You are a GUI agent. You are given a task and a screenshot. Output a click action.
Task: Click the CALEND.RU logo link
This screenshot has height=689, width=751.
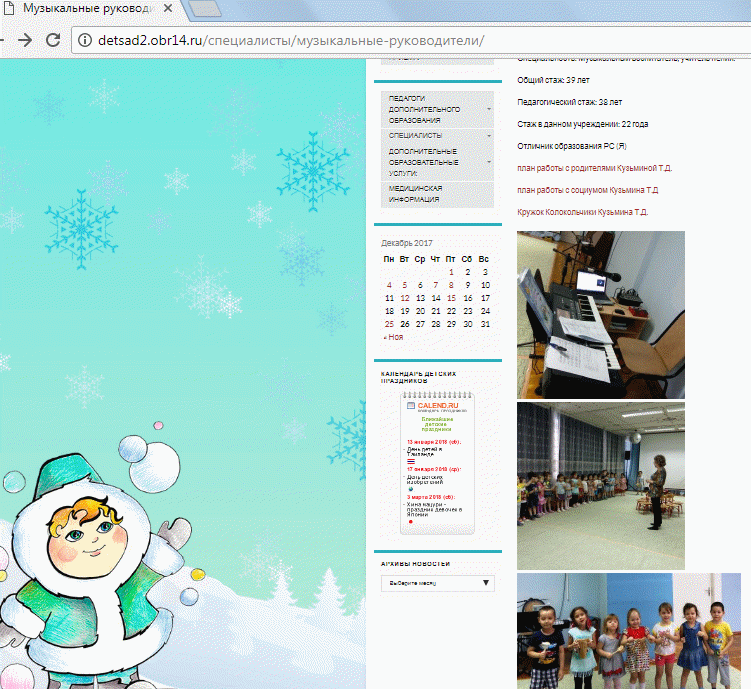[x=438, y=406]
